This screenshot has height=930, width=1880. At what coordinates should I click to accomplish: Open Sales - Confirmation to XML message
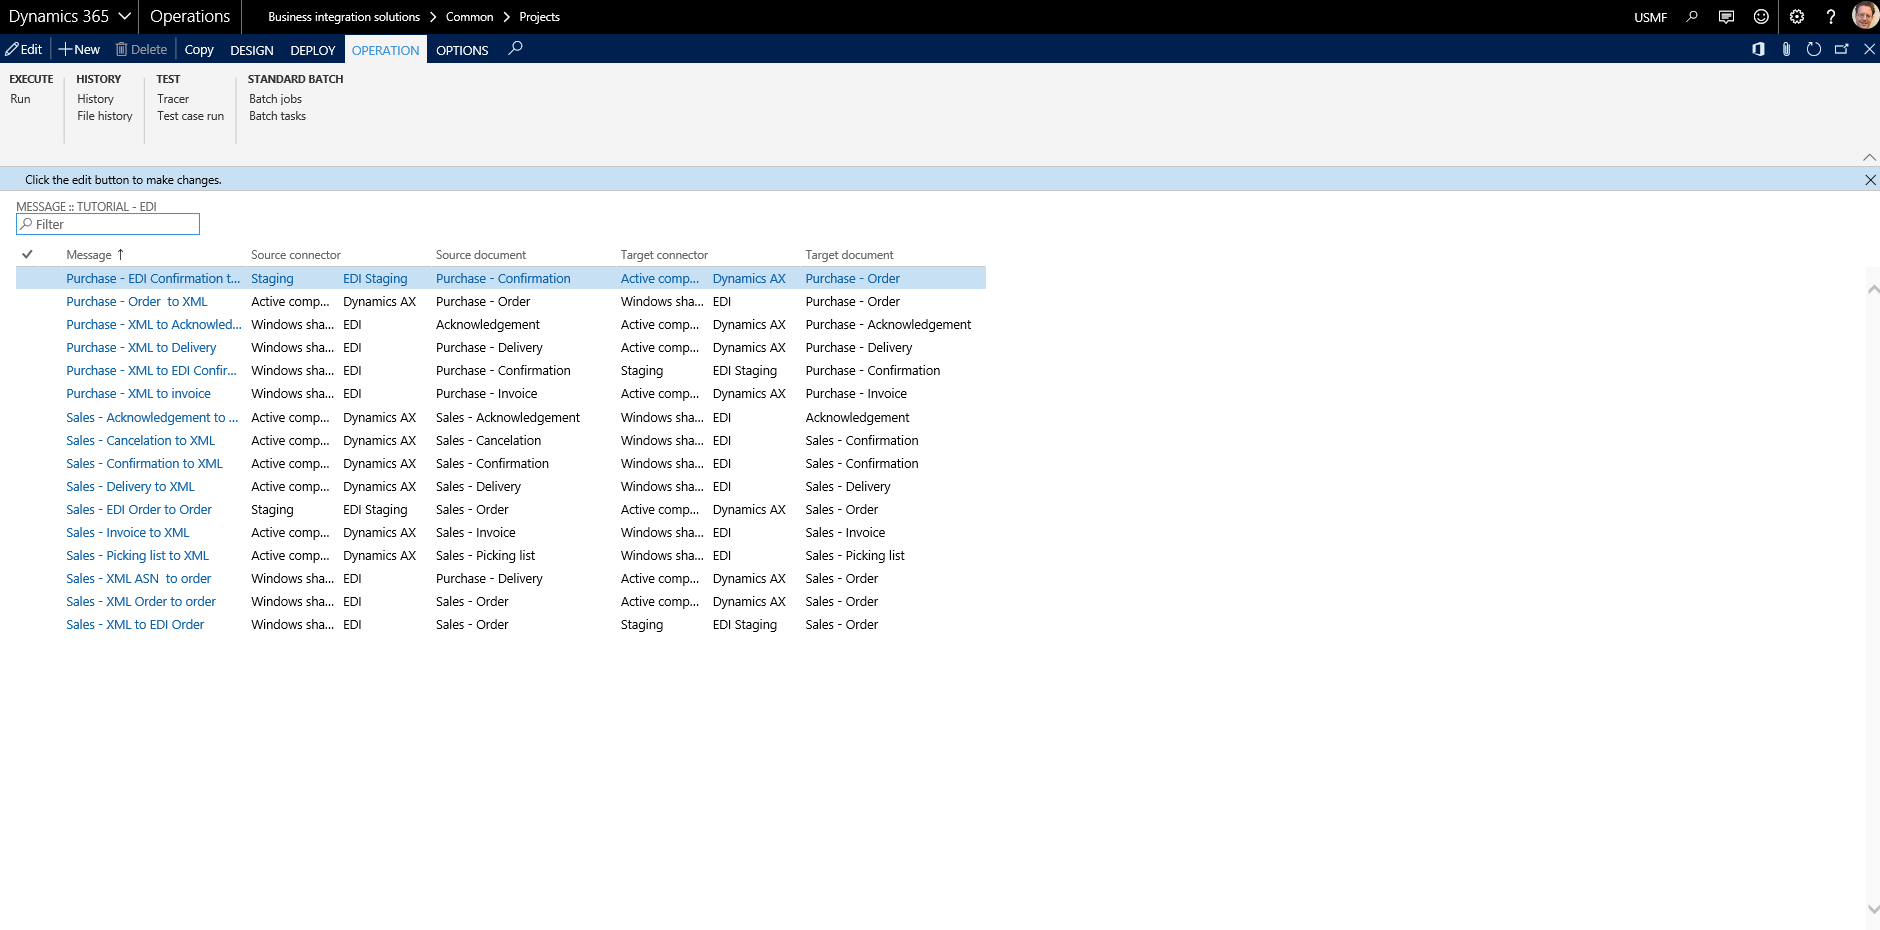(x=144, y=464)
